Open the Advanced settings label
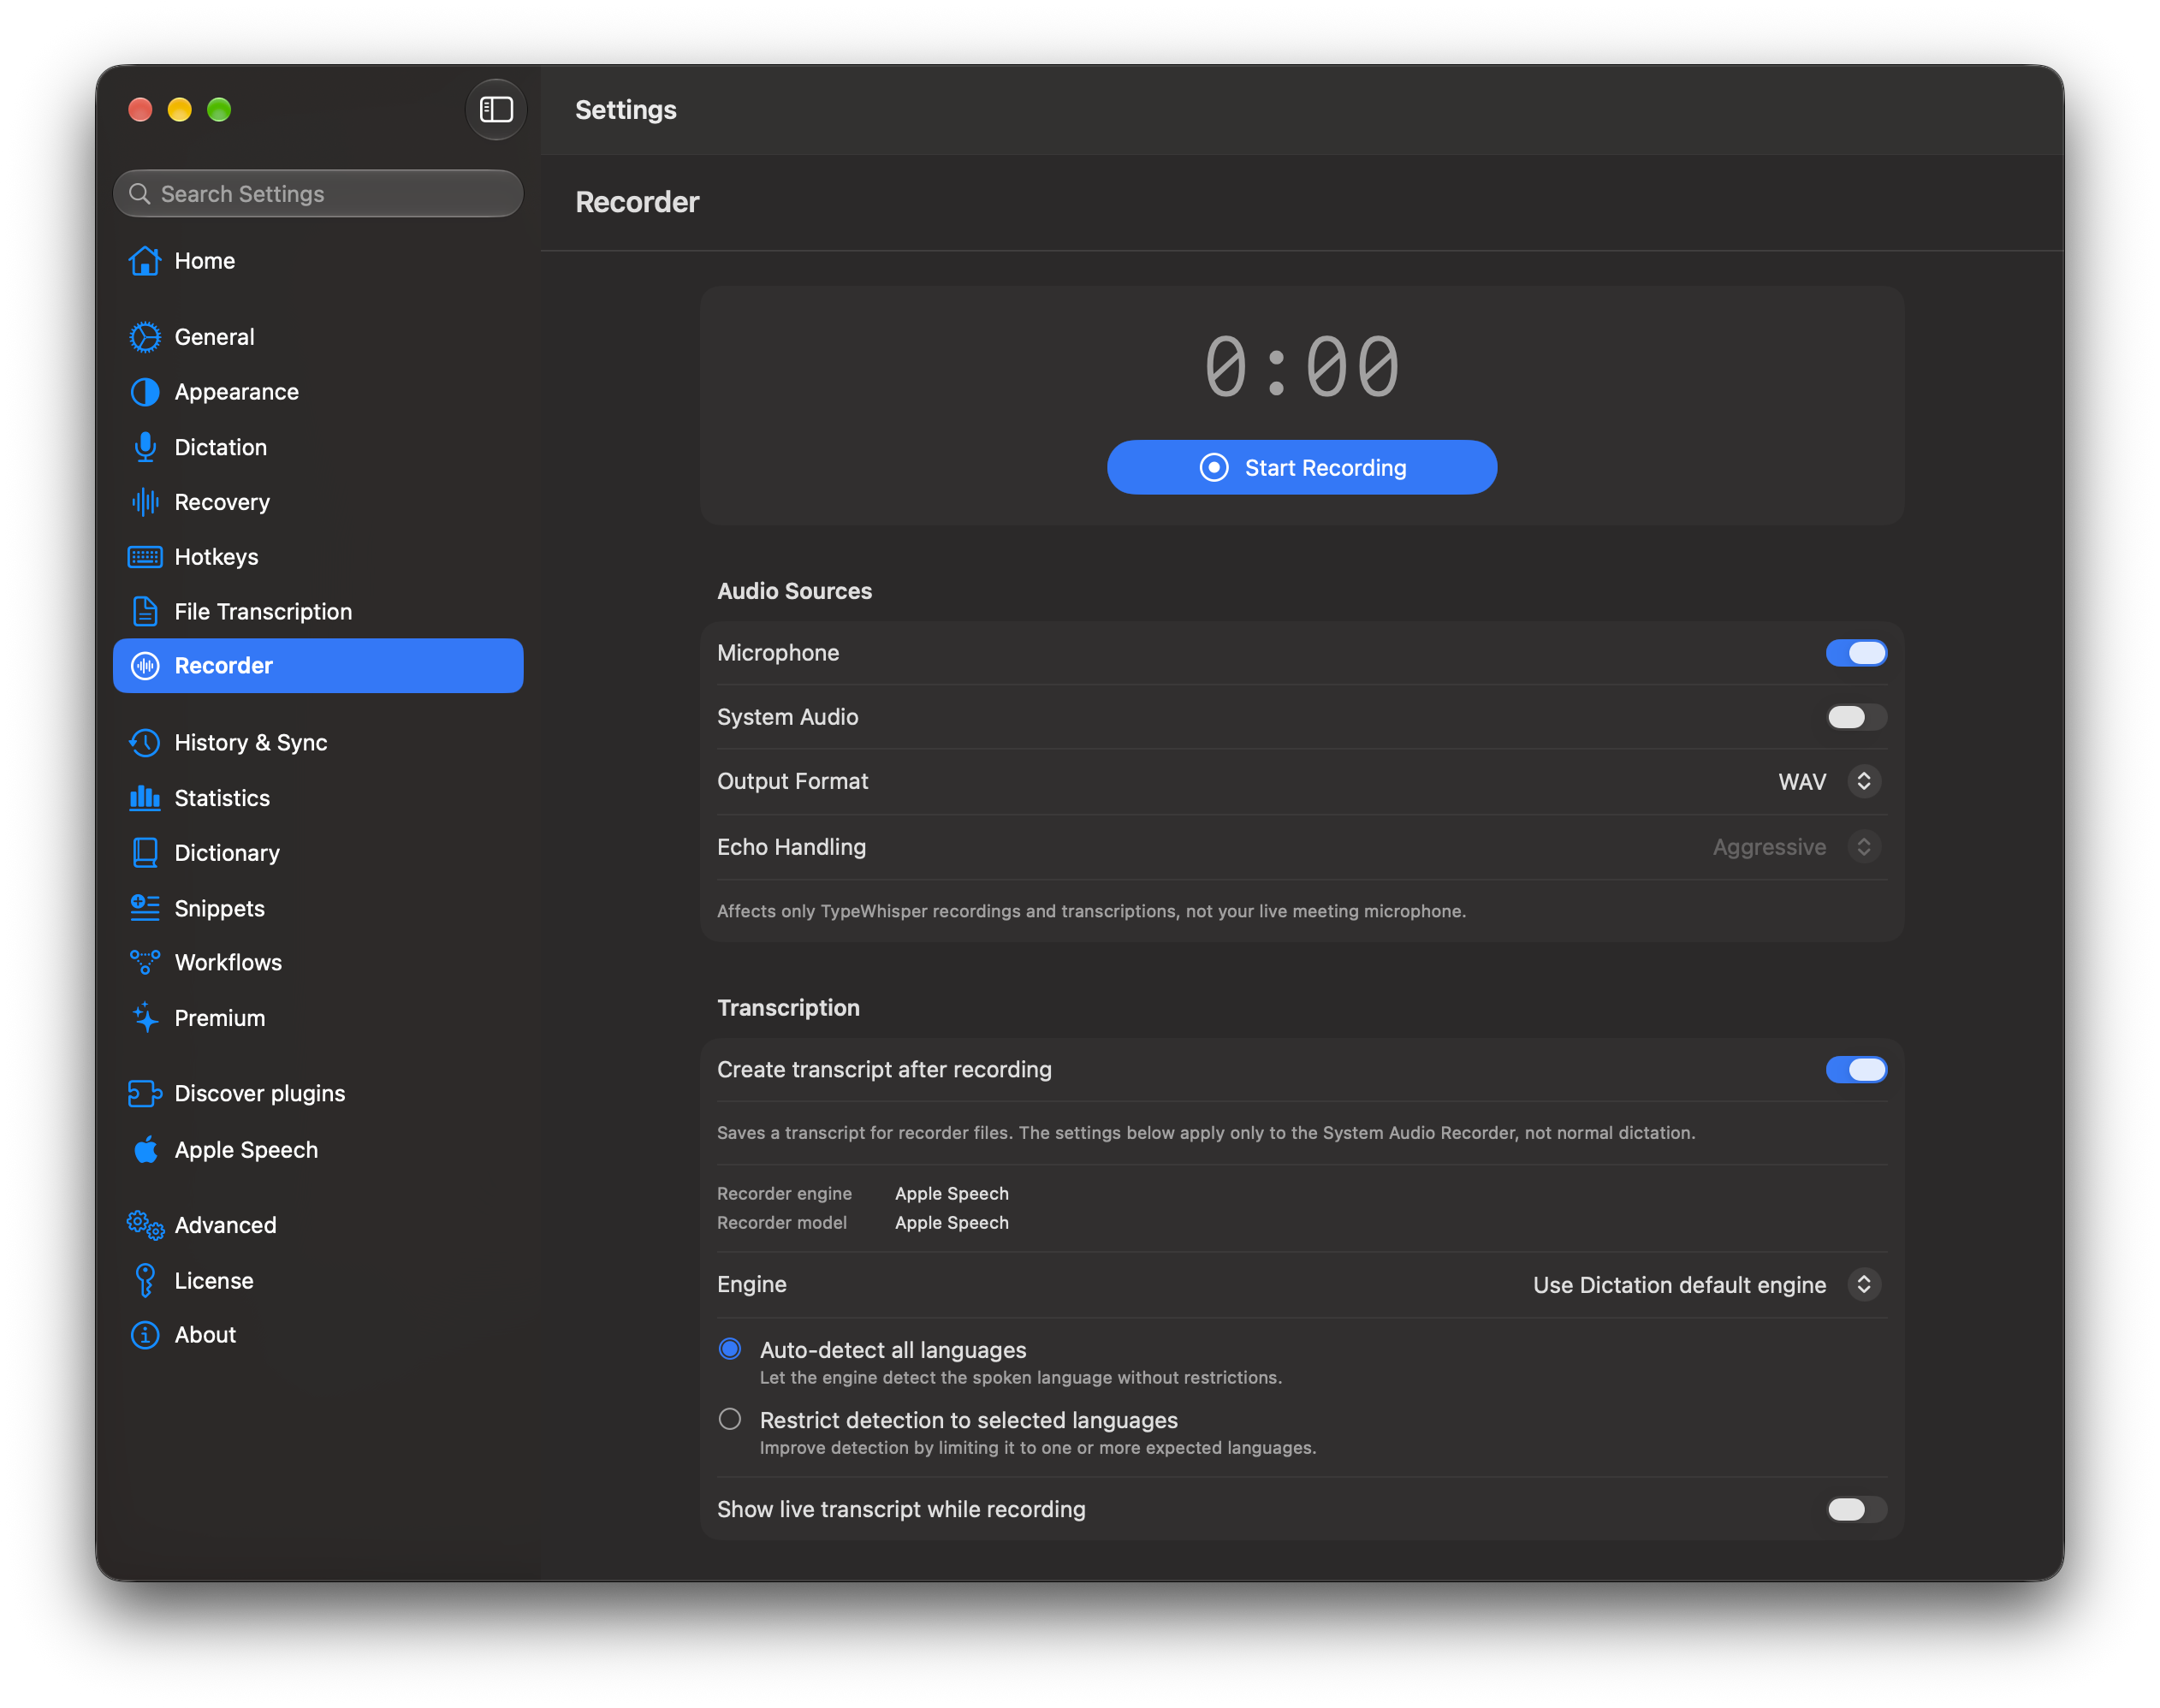 click(225, 1225)
